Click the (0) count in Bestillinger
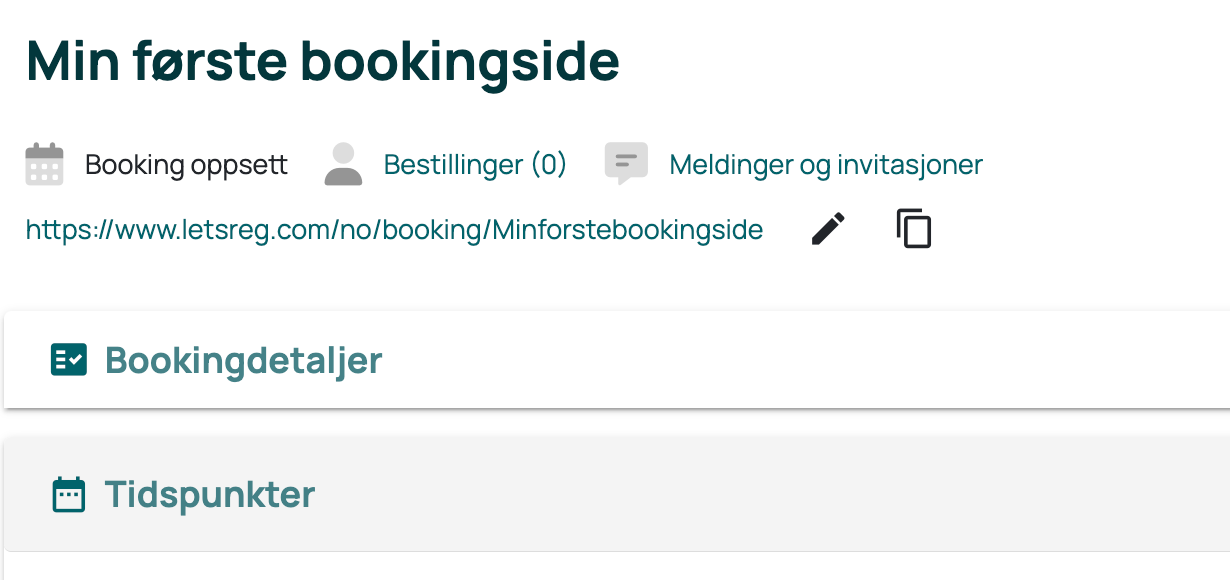 [x=548, y=164]
